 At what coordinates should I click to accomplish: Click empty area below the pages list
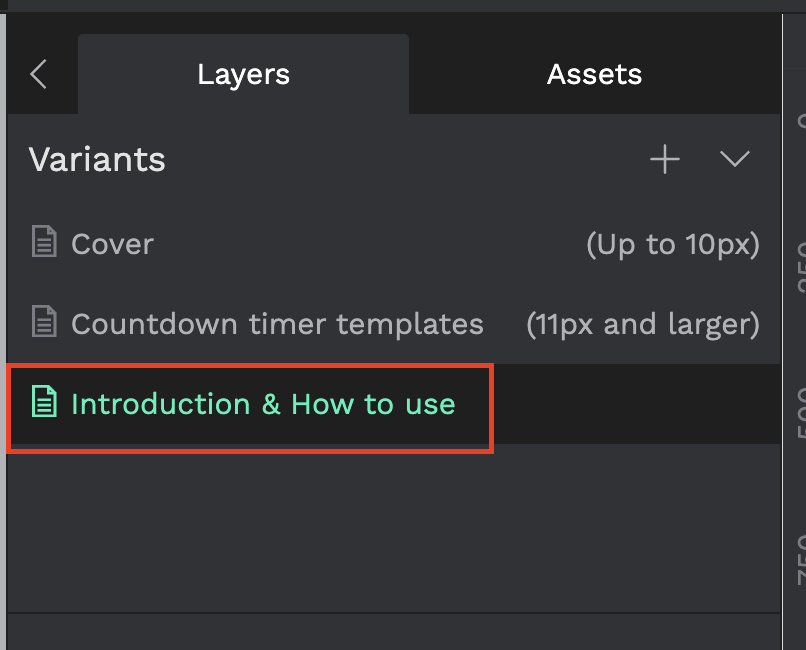point(394,528)
